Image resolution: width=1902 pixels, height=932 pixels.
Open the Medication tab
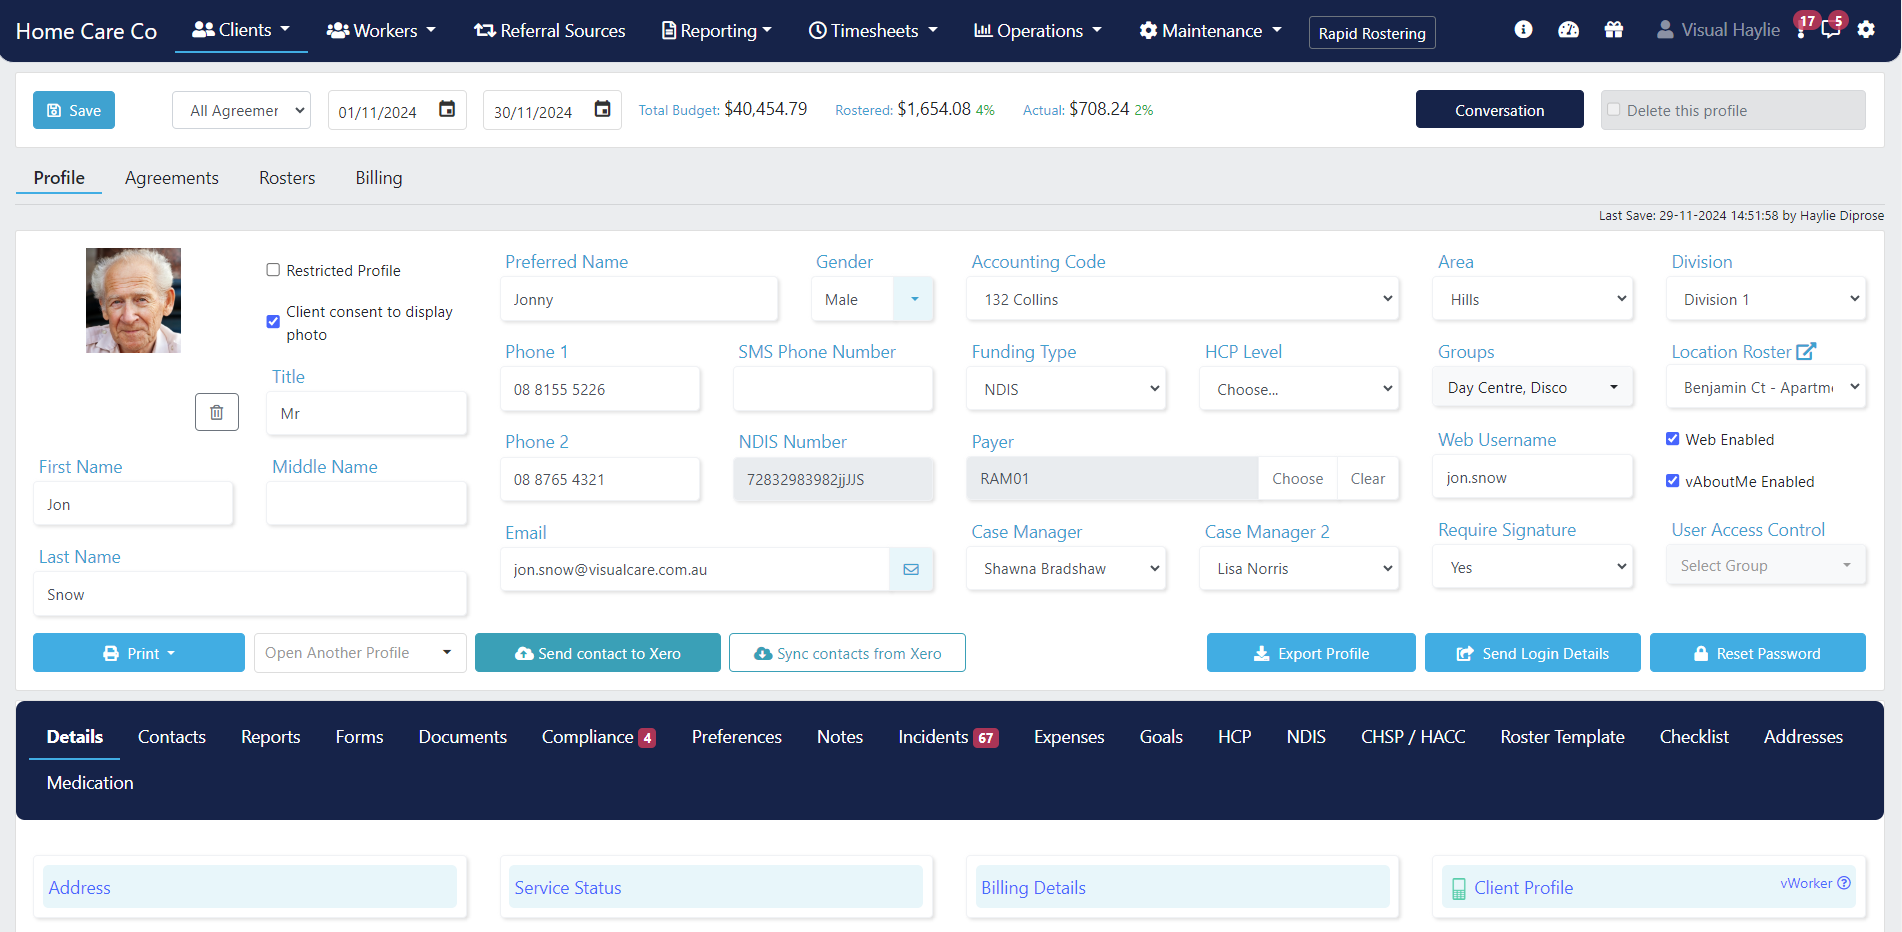click(x=90, y=783)
